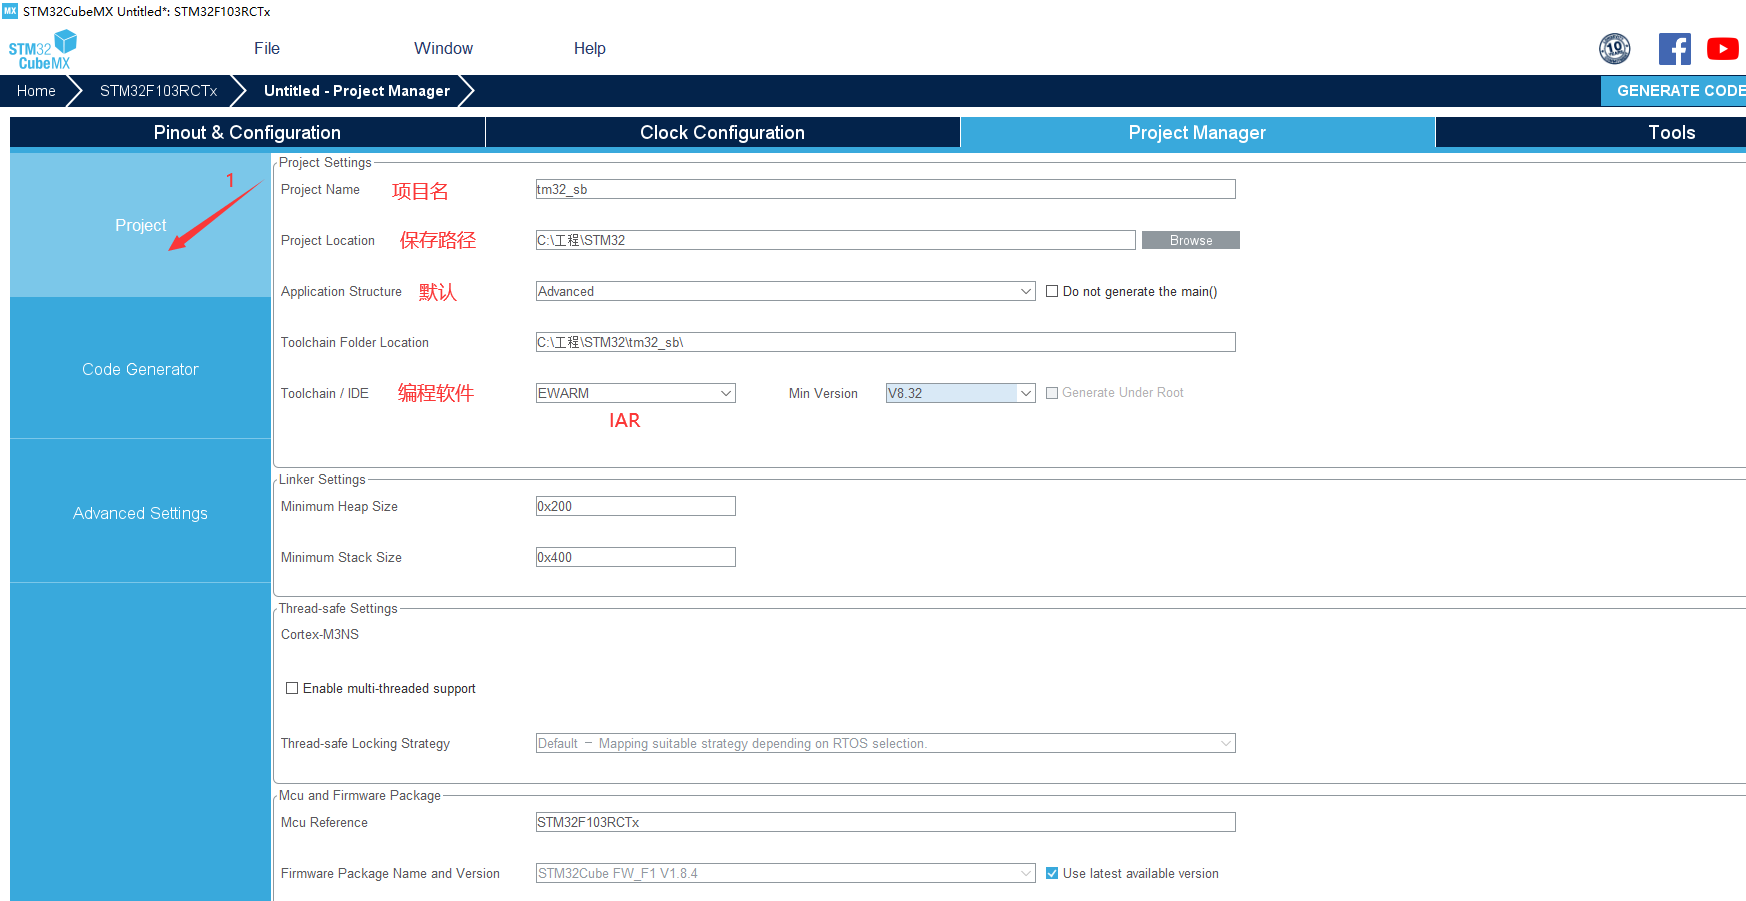Click the Mcu Reference field

pos(886,822)
